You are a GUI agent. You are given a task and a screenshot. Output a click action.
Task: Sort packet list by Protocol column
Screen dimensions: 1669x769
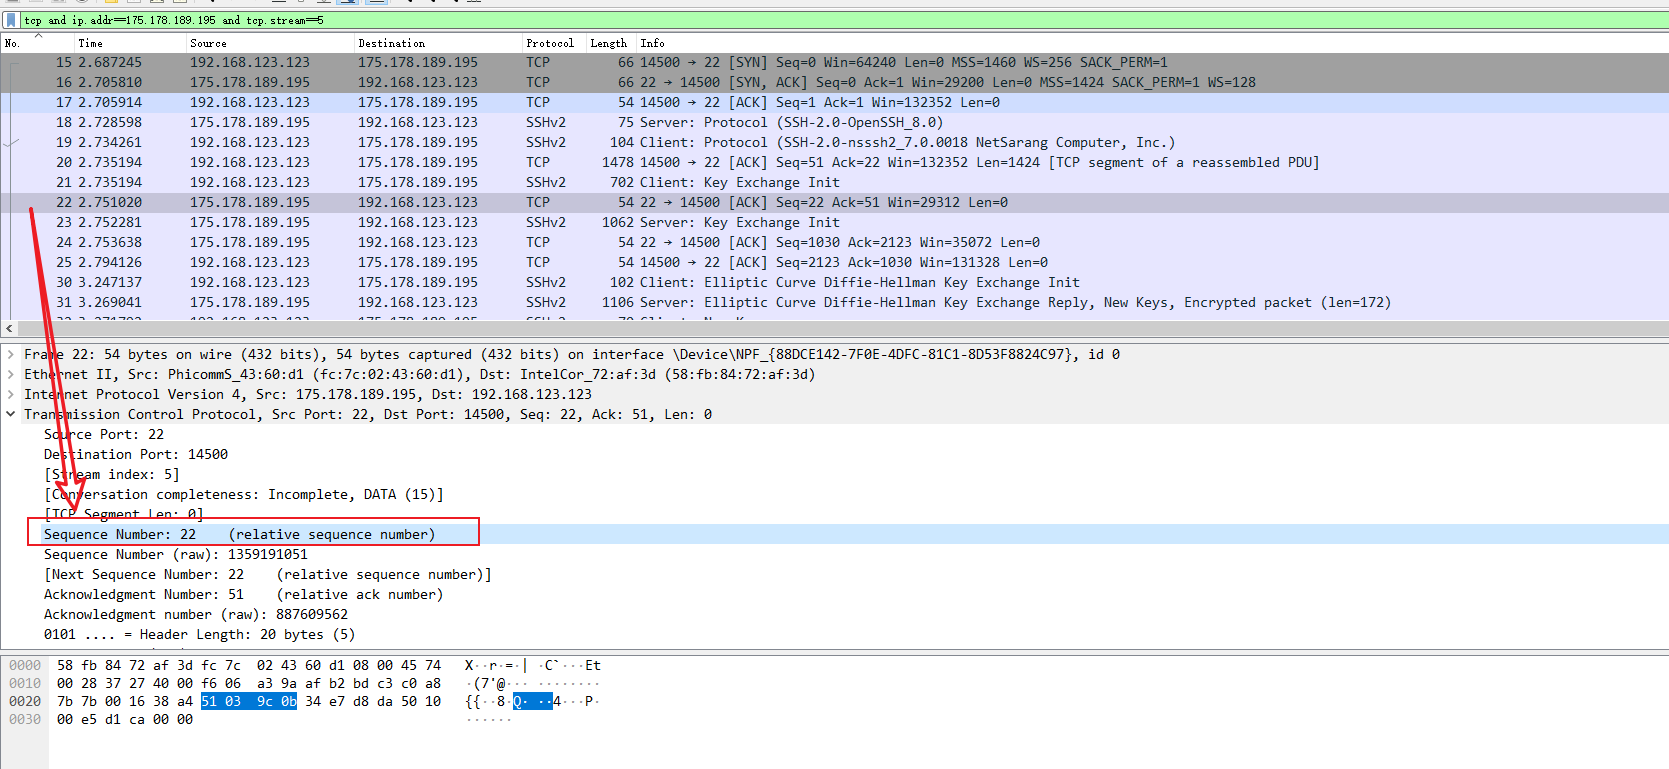click(553, 43)
